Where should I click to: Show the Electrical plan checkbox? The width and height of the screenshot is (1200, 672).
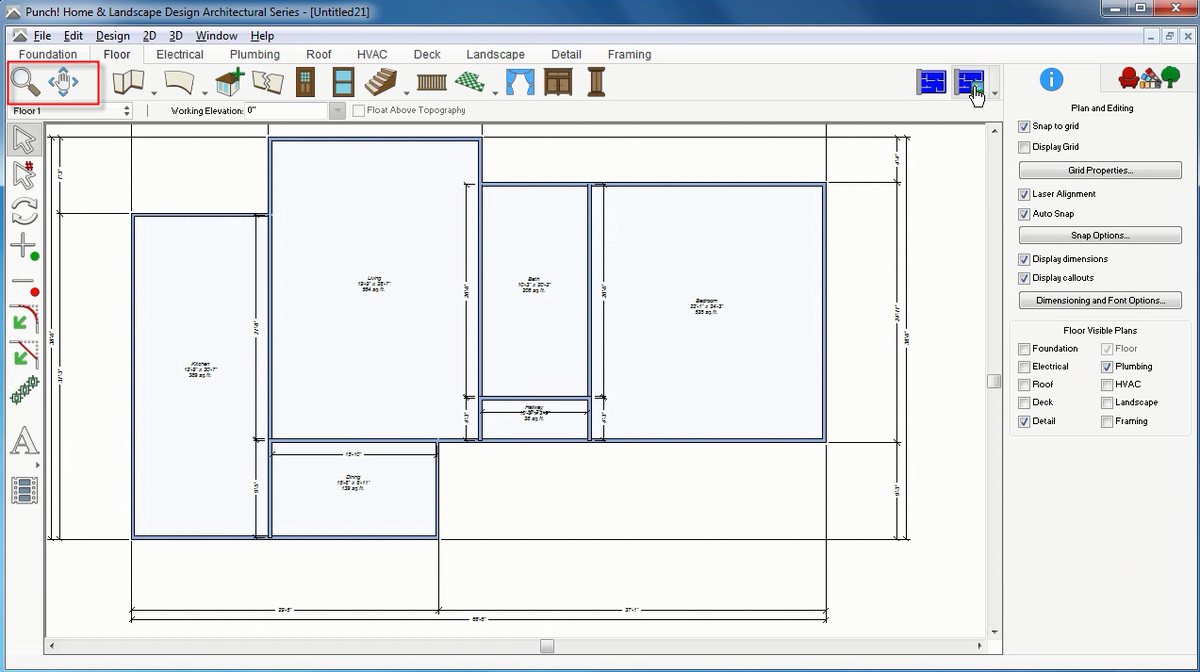1023,367
